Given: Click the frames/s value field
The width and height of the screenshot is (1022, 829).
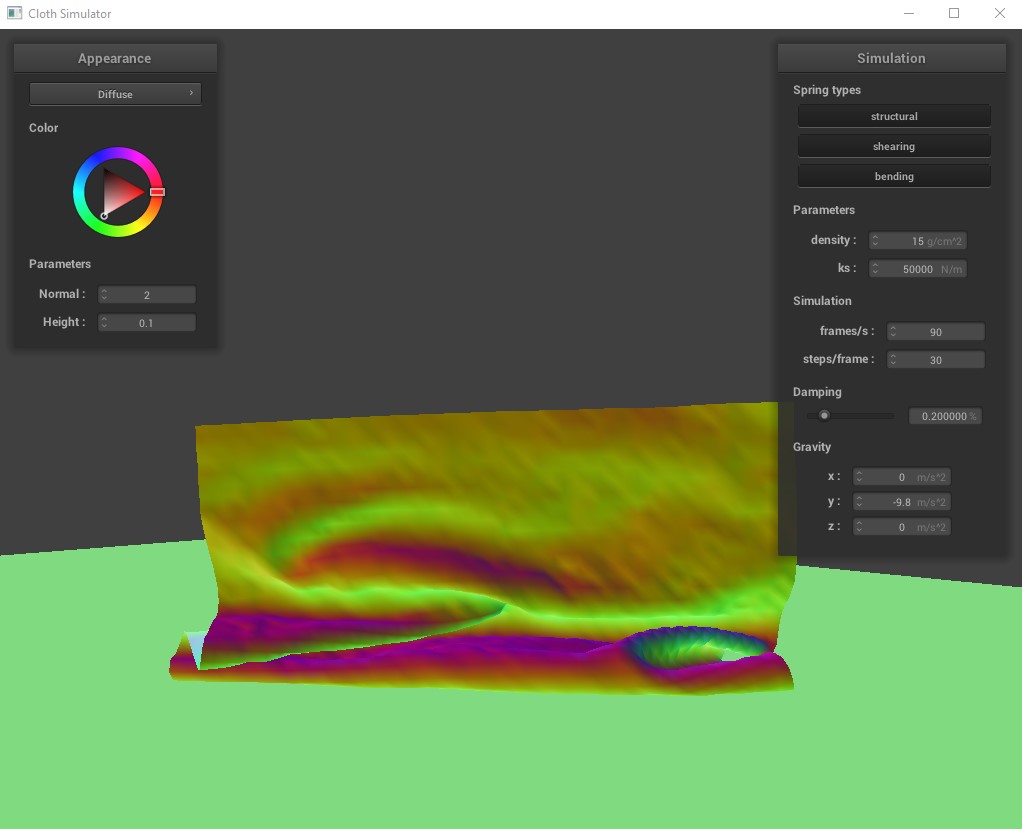Looking at the screenshot, I should point(935,332).
